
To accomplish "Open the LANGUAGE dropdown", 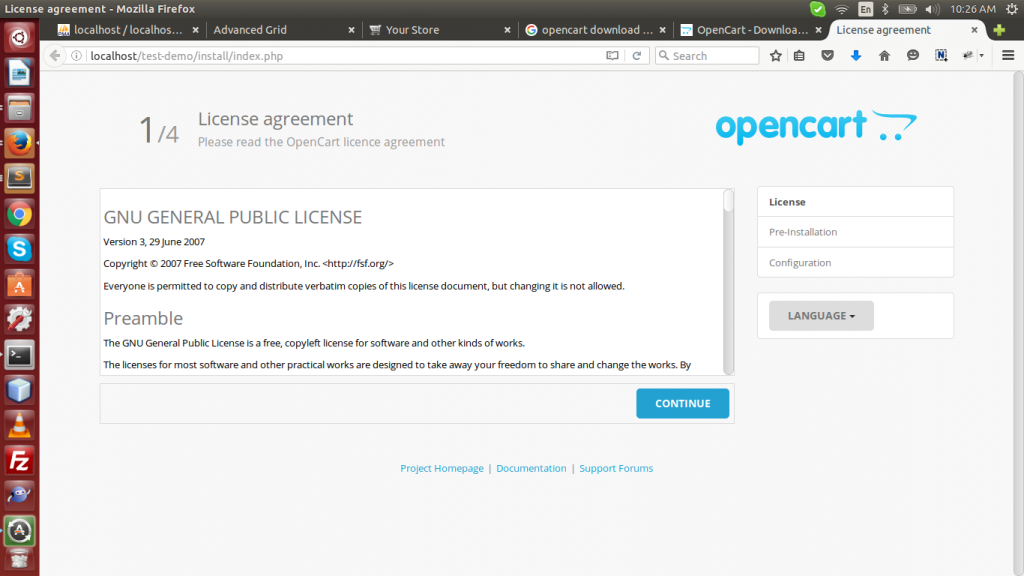I will click(x=821, y=315).
